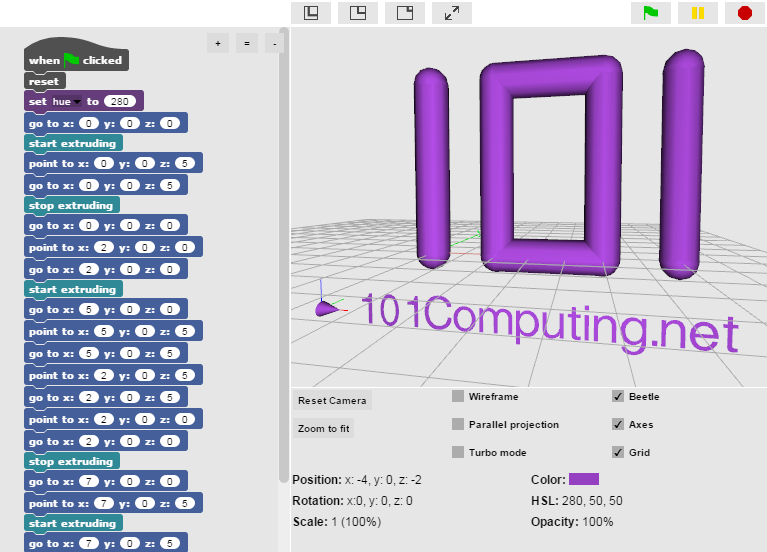Click the x value in point to x:2 z:0 below first stop extruding
The width and height of the screenshot is (767, 552).
(104, 248)
